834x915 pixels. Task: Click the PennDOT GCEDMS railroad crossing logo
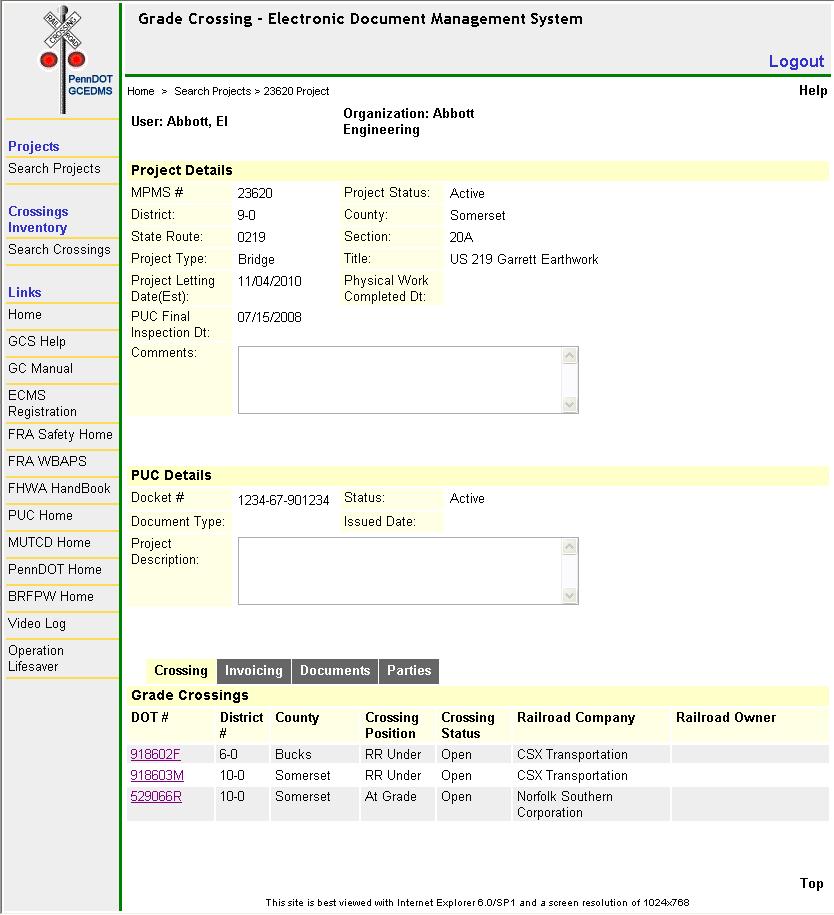pyautogui.click(x=62, y=58)
